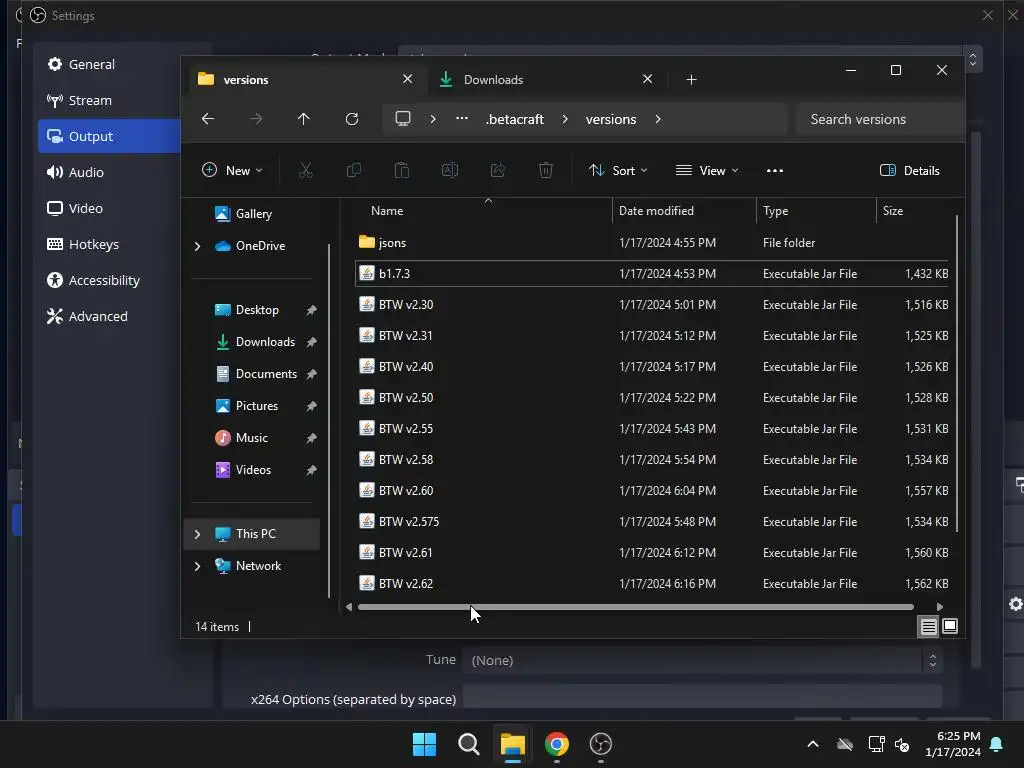Add a new Explorer tab

[x=692, y=80]
